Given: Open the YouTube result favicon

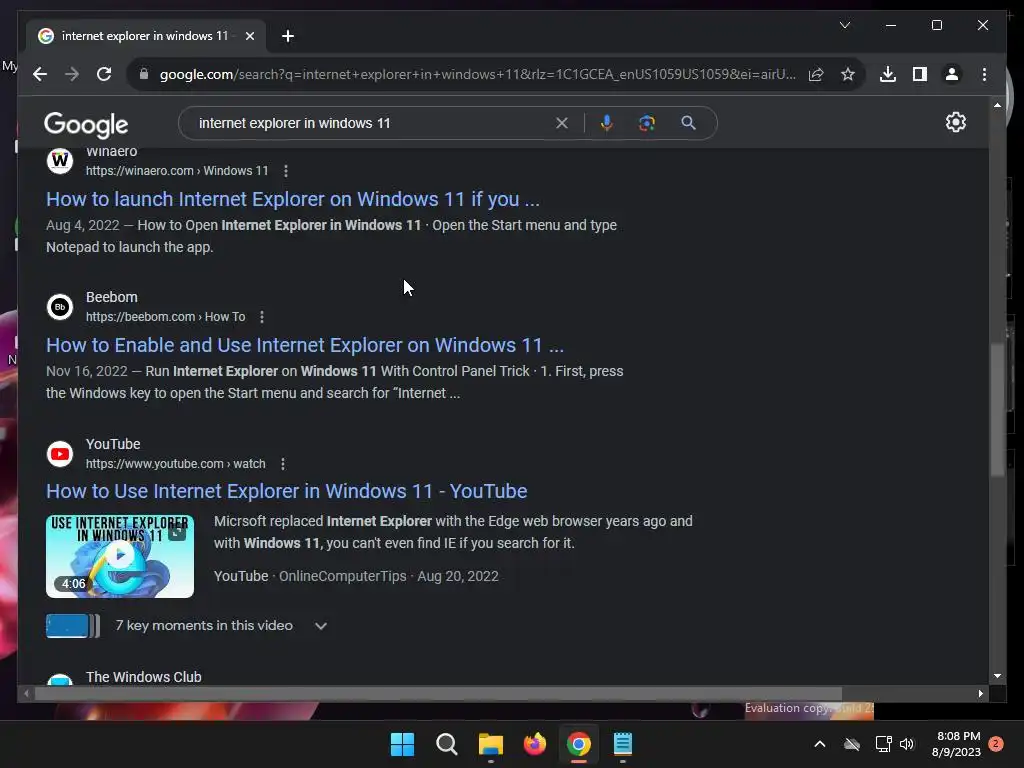Looking at the screenshot, I should point(60,454).
